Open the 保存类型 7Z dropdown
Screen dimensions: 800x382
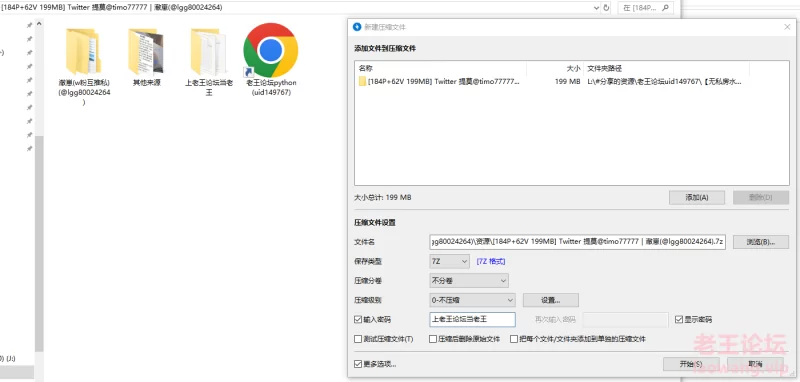pos(449,262)
